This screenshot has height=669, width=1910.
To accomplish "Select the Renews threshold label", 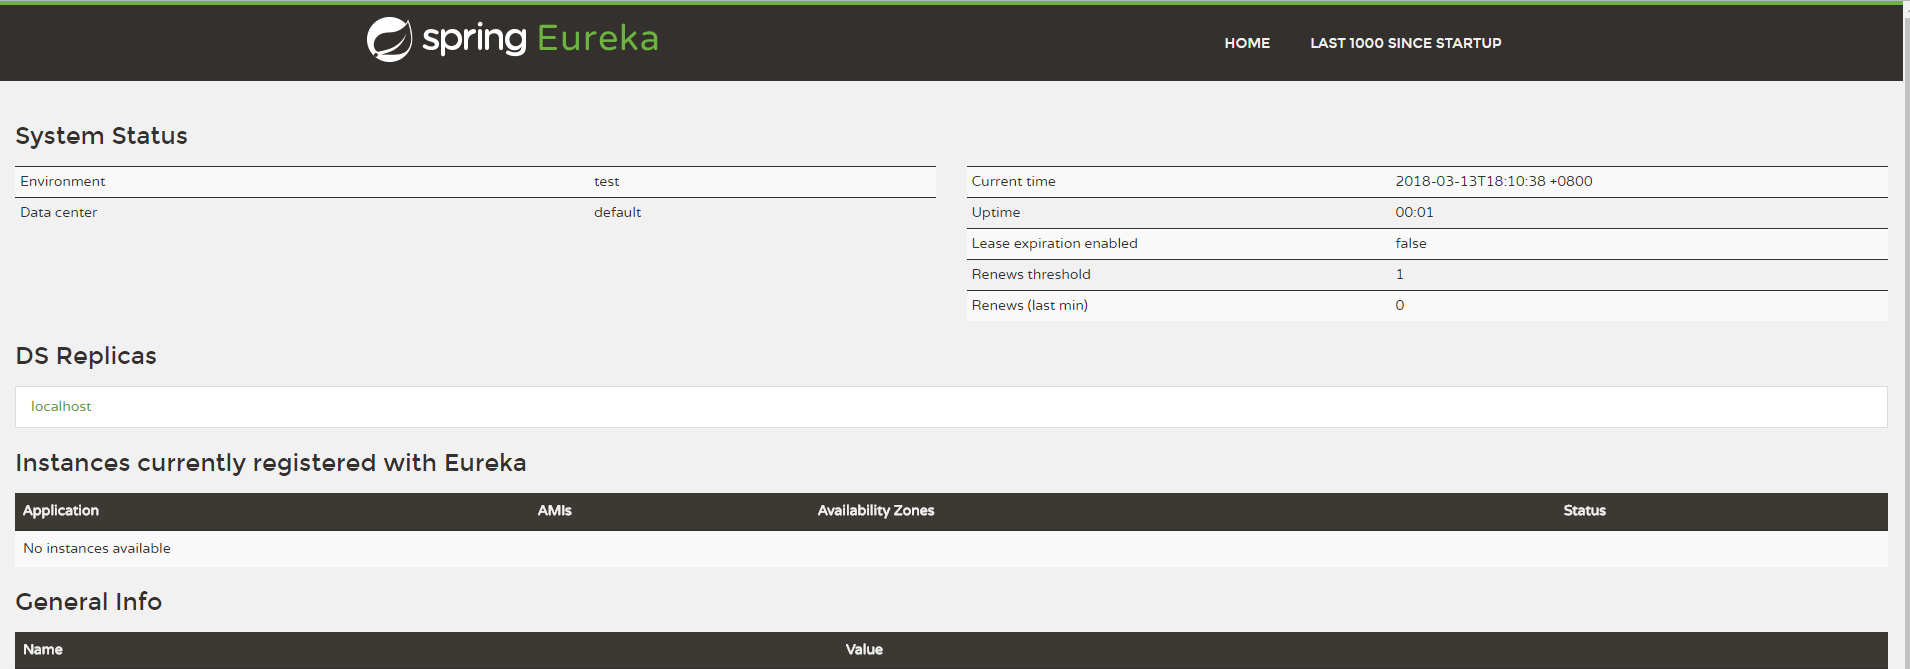I will 1031,274.
